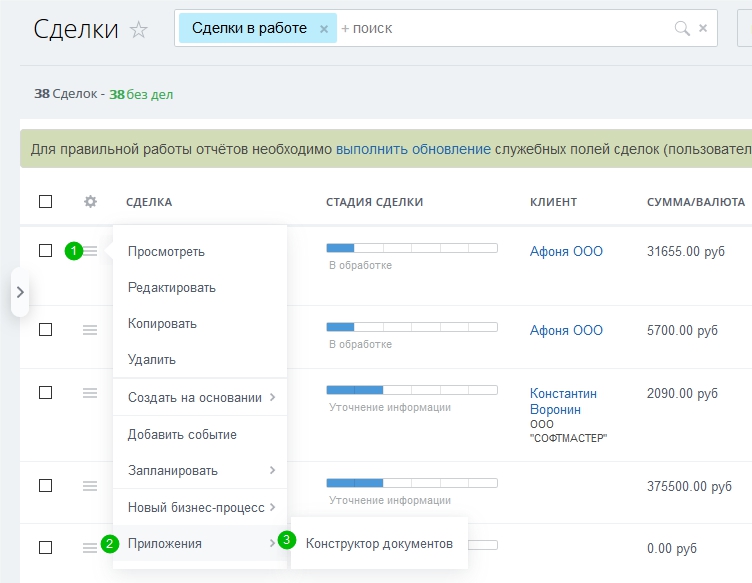Click the favorites star next to Сделки
Image resolution: width=752 pixels, height=583 pixels.
point(139,30)
